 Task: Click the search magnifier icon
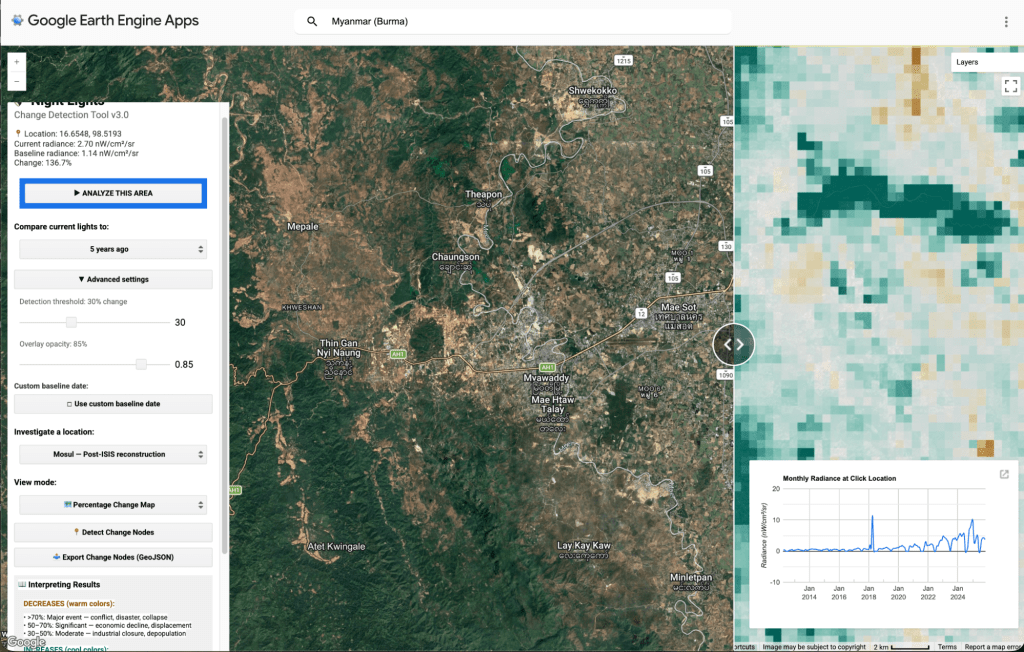[312, 22]
